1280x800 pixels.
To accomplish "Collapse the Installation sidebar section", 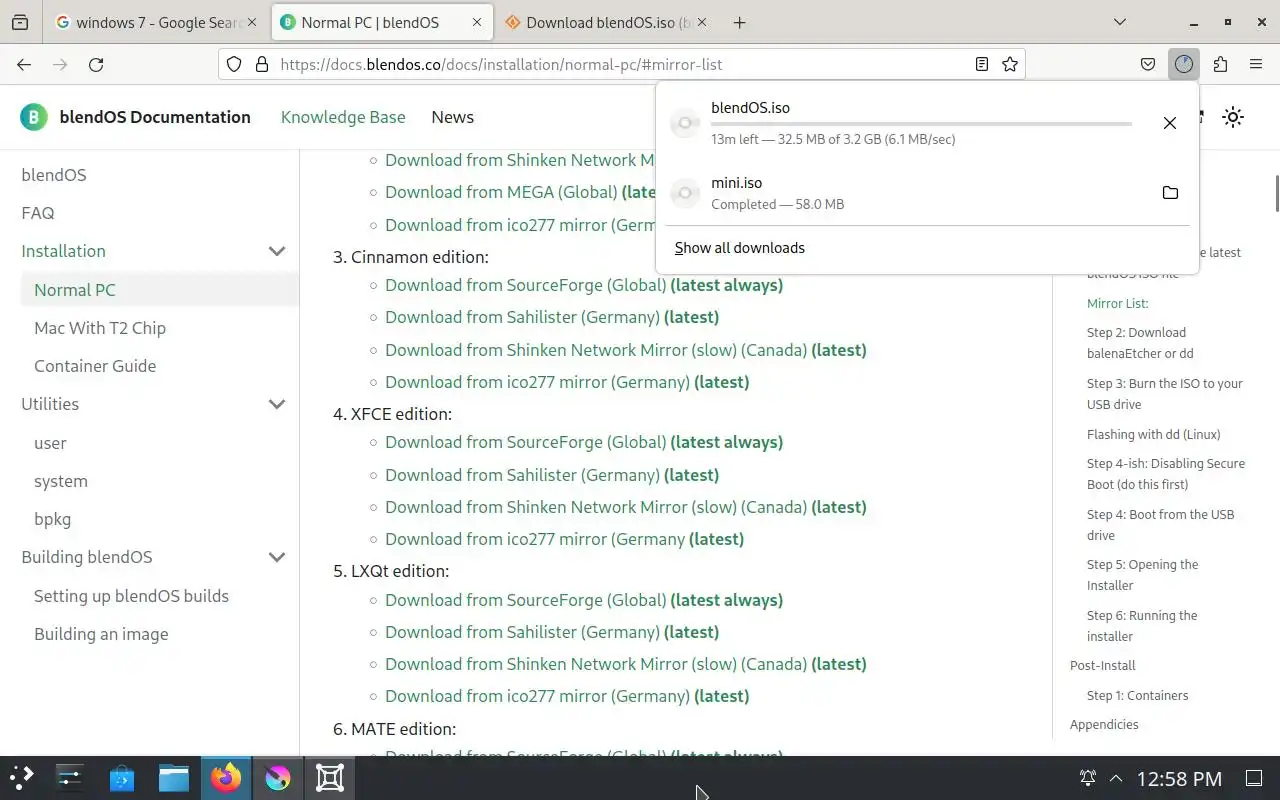I will [x=277, y=251].
